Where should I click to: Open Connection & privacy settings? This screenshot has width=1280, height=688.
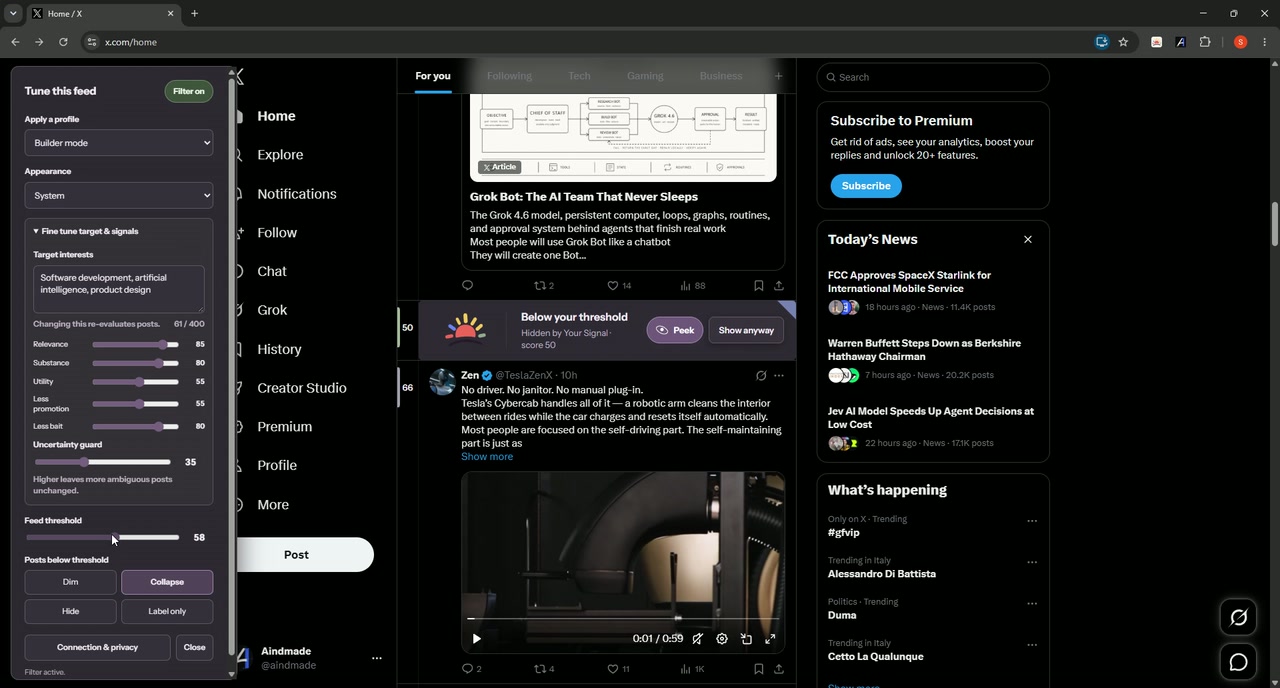(x=98, y=647)
